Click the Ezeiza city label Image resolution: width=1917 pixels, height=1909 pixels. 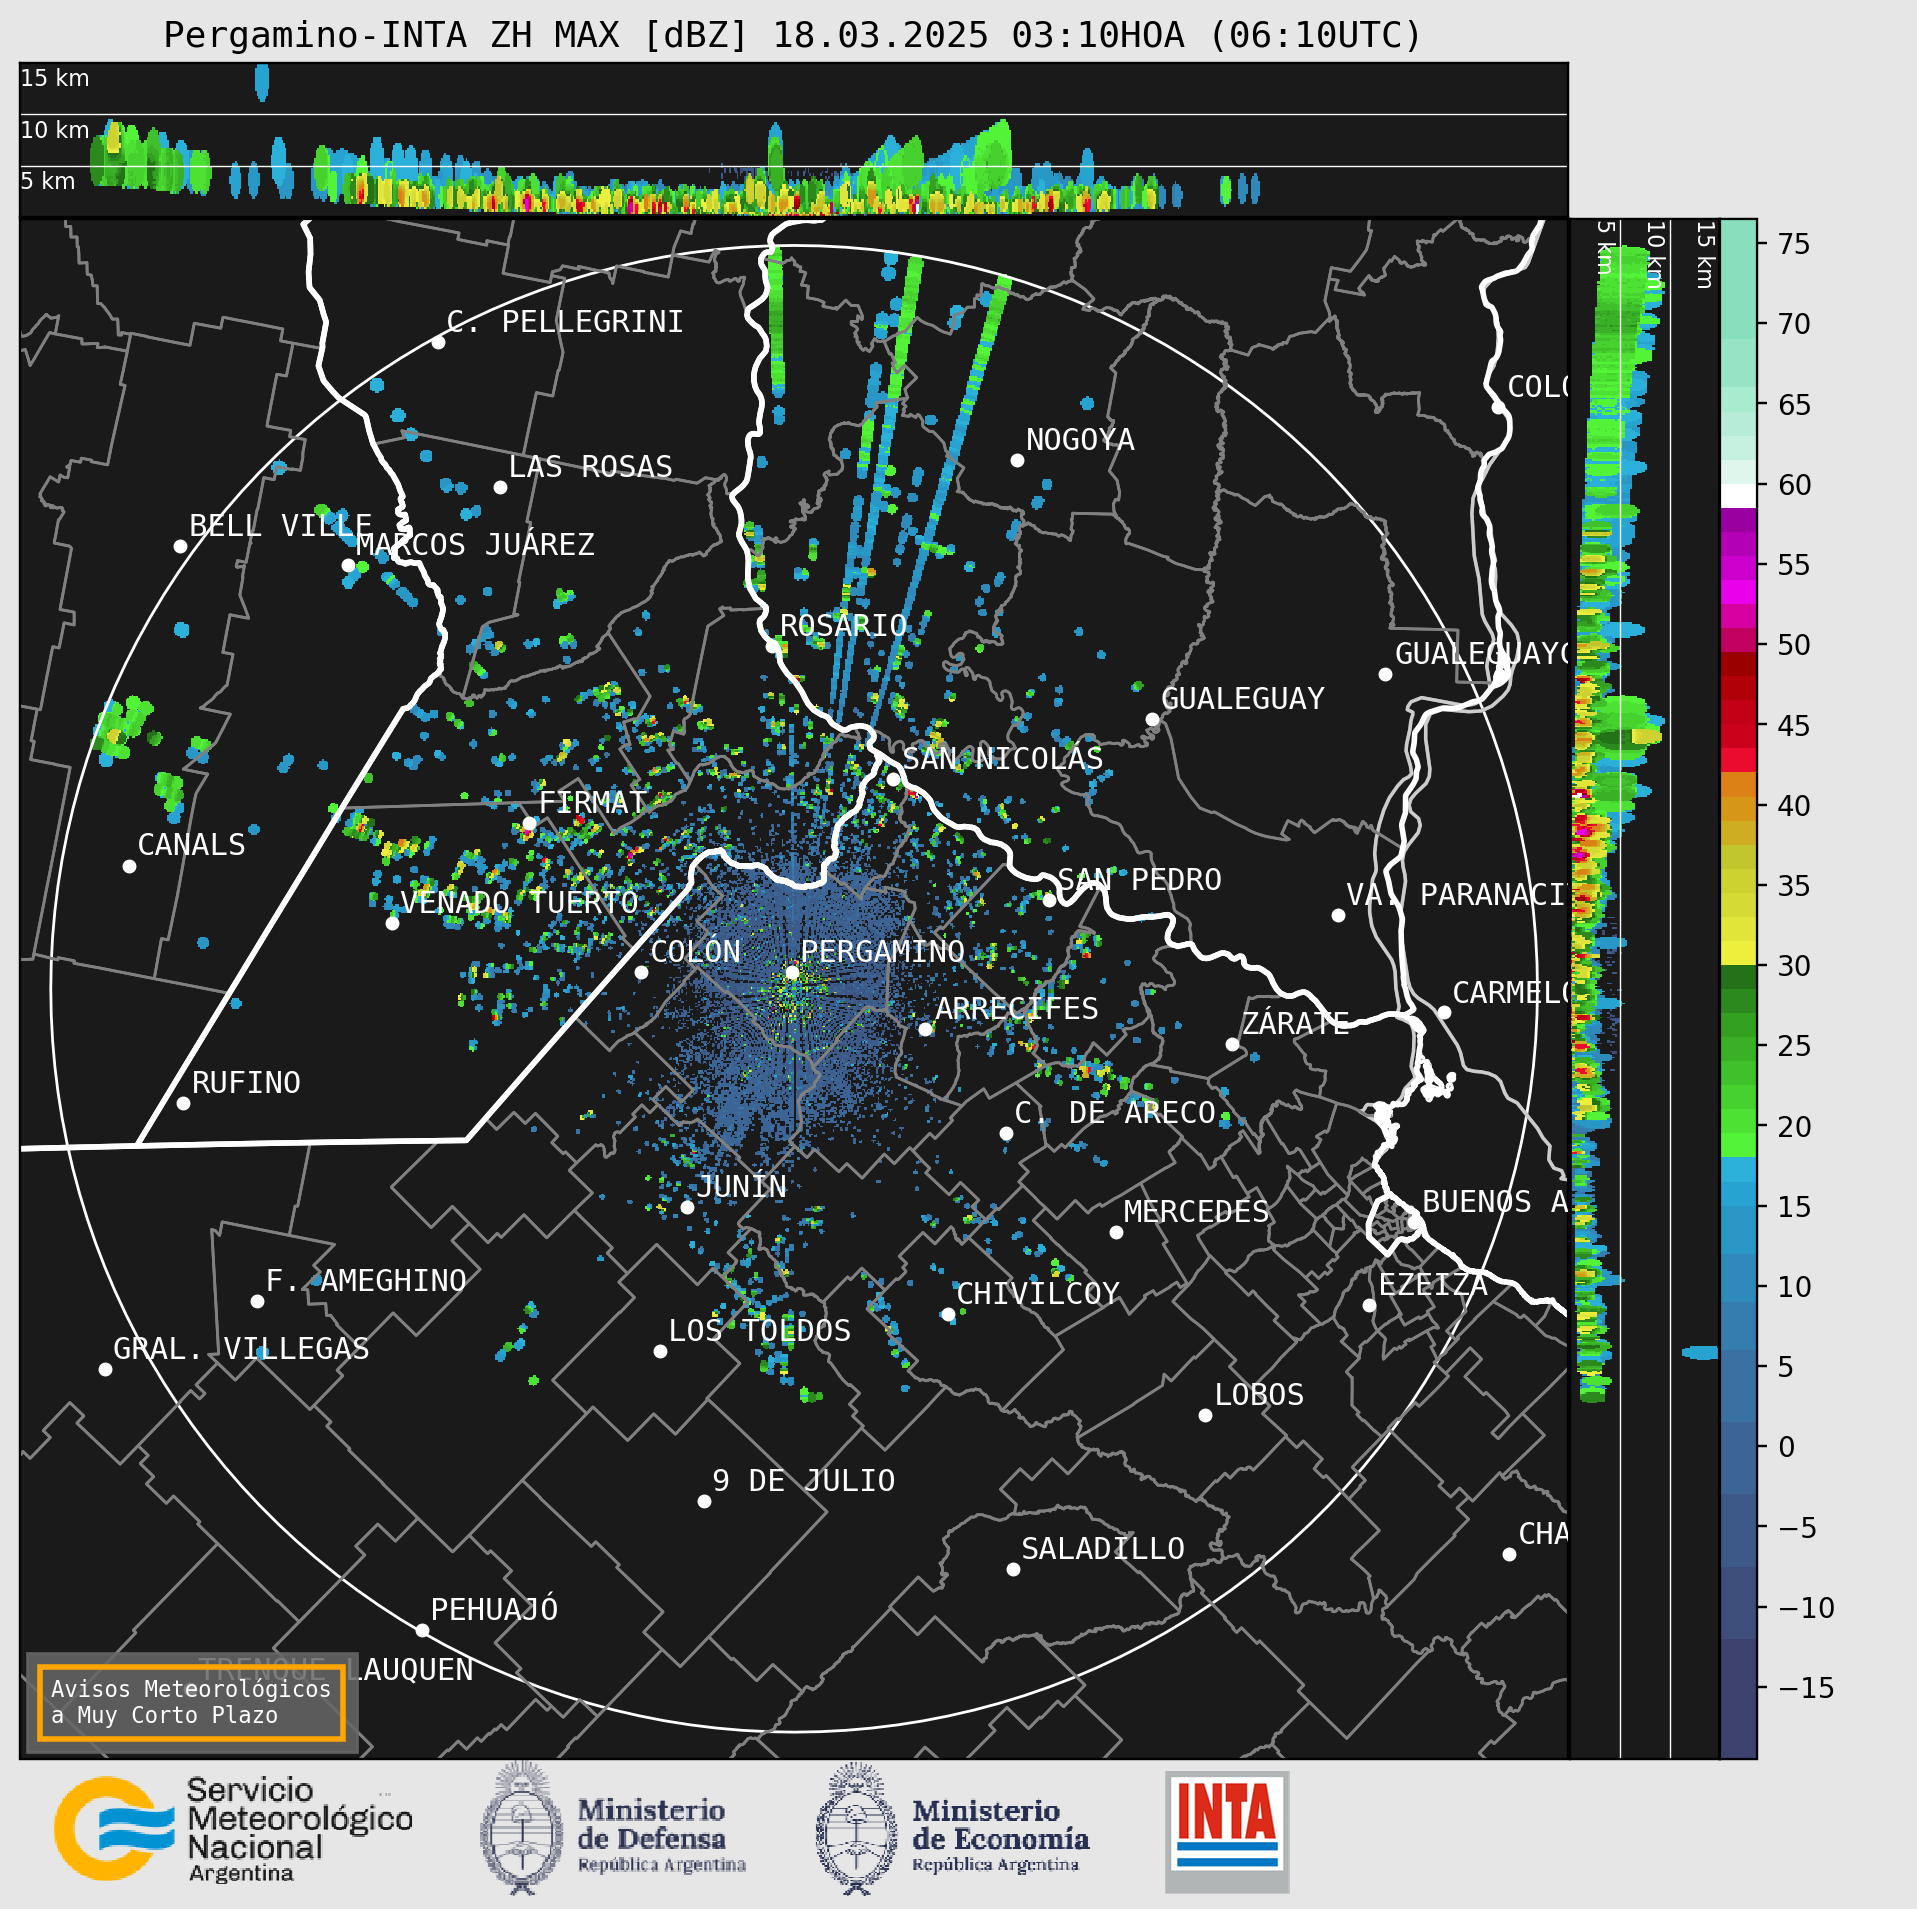[1433, 1285]
